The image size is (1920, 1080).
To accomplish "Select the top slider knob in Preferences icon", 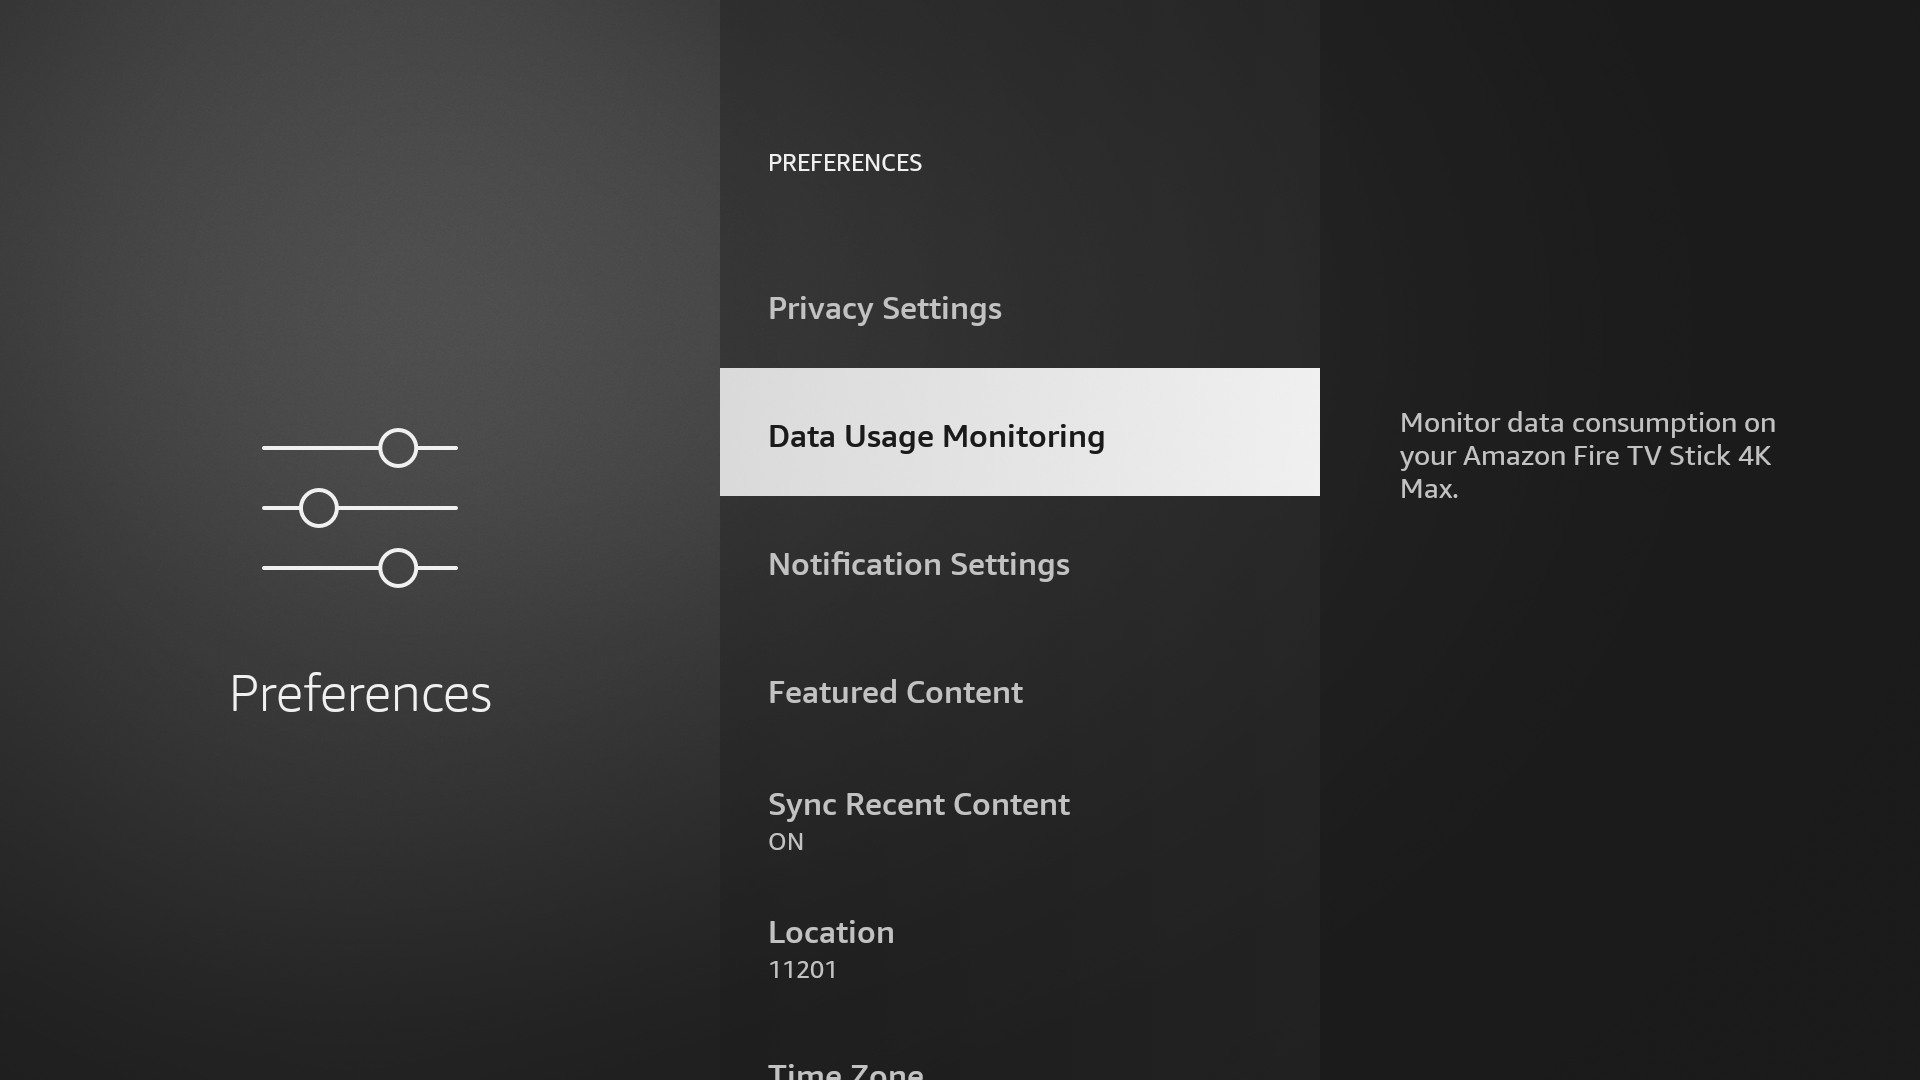I will tap(398, 447).
